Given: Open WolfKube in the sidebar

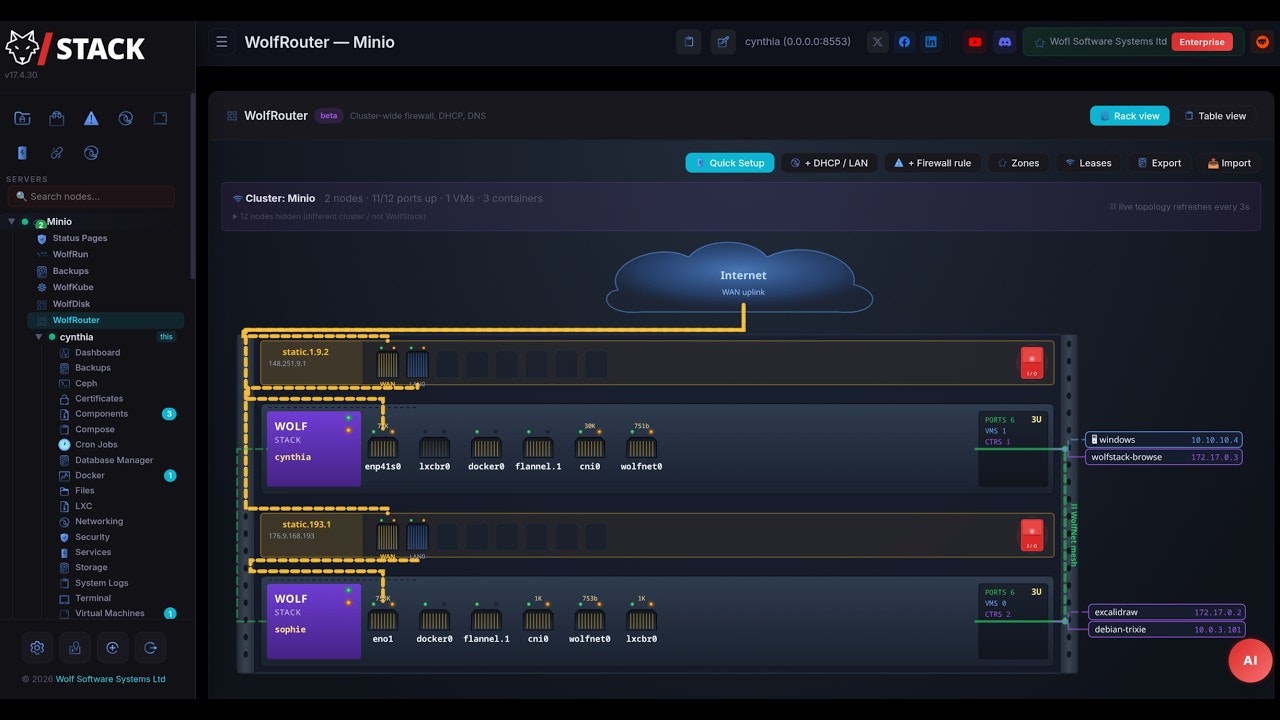Looking at the screenshot, I should tap(72, 287).
